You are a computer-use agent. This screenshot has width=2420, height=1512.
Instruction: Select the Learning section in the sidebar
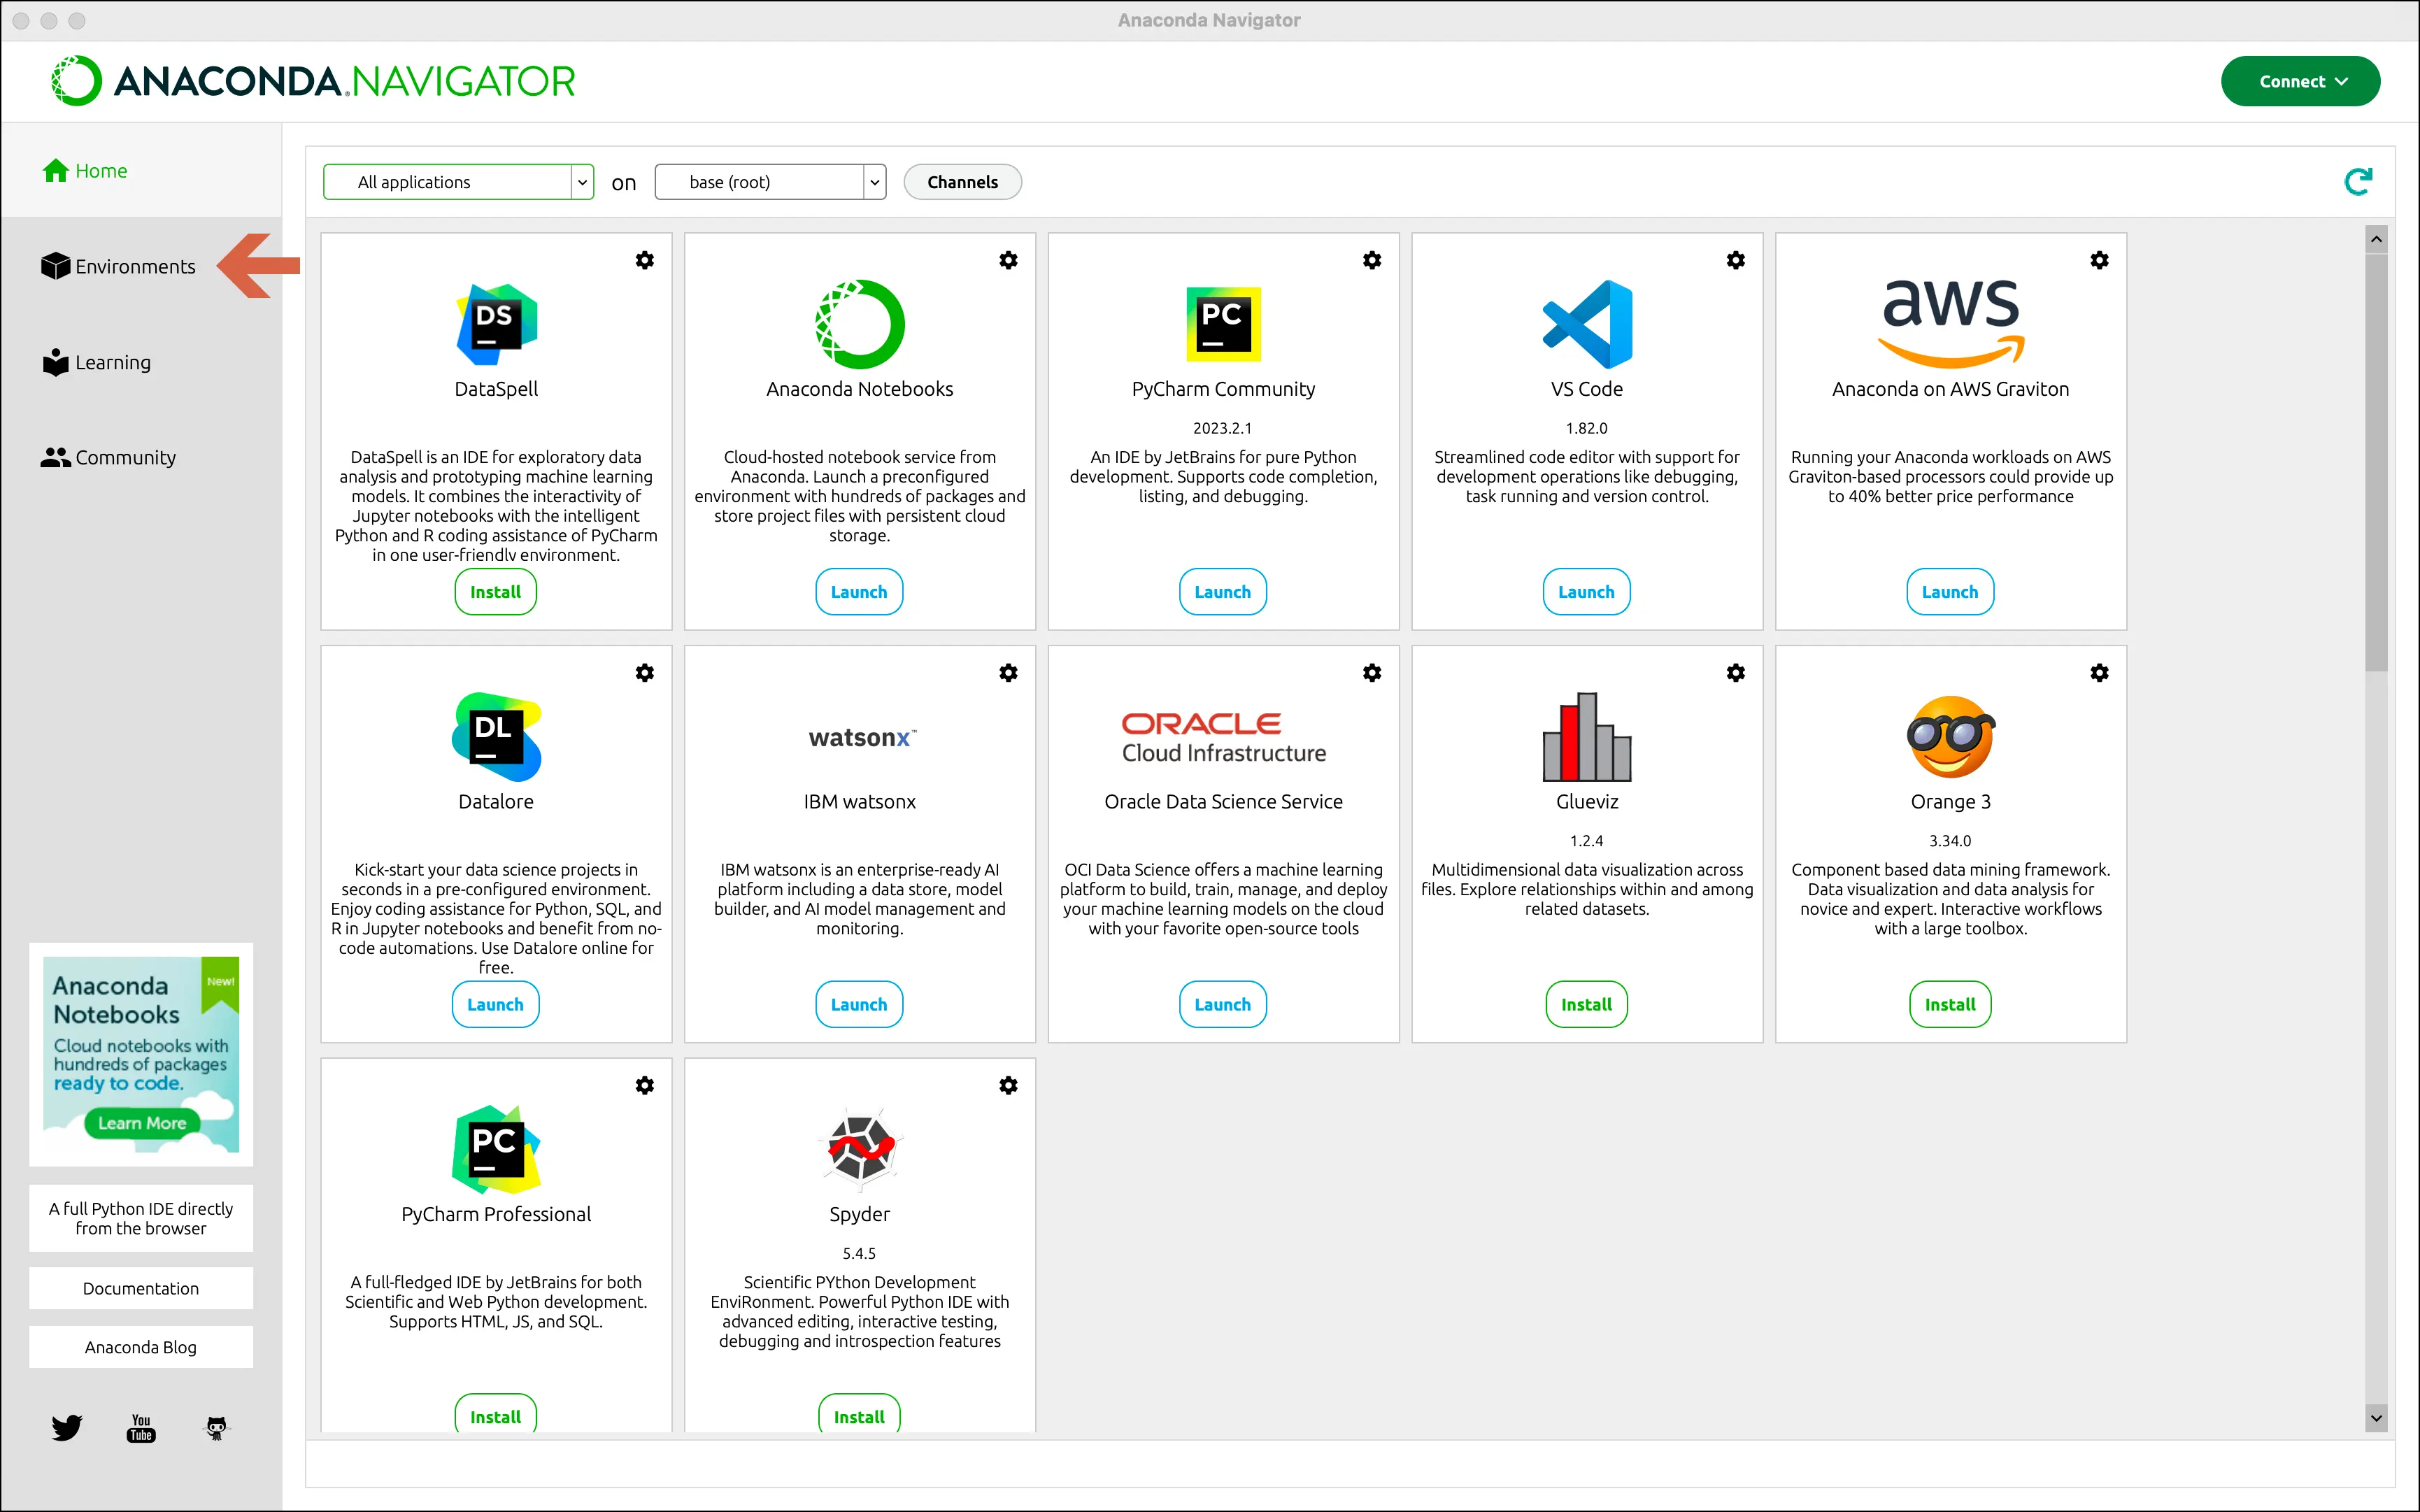coord(112,362)
